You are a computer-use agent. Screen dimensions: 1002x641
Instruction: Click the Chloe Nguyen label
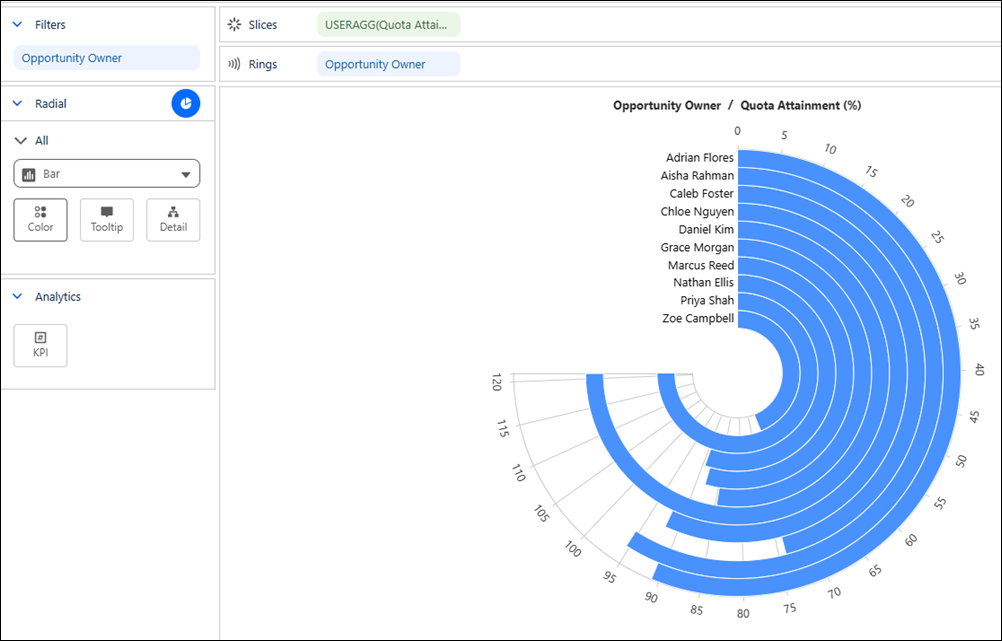[697, 212]
